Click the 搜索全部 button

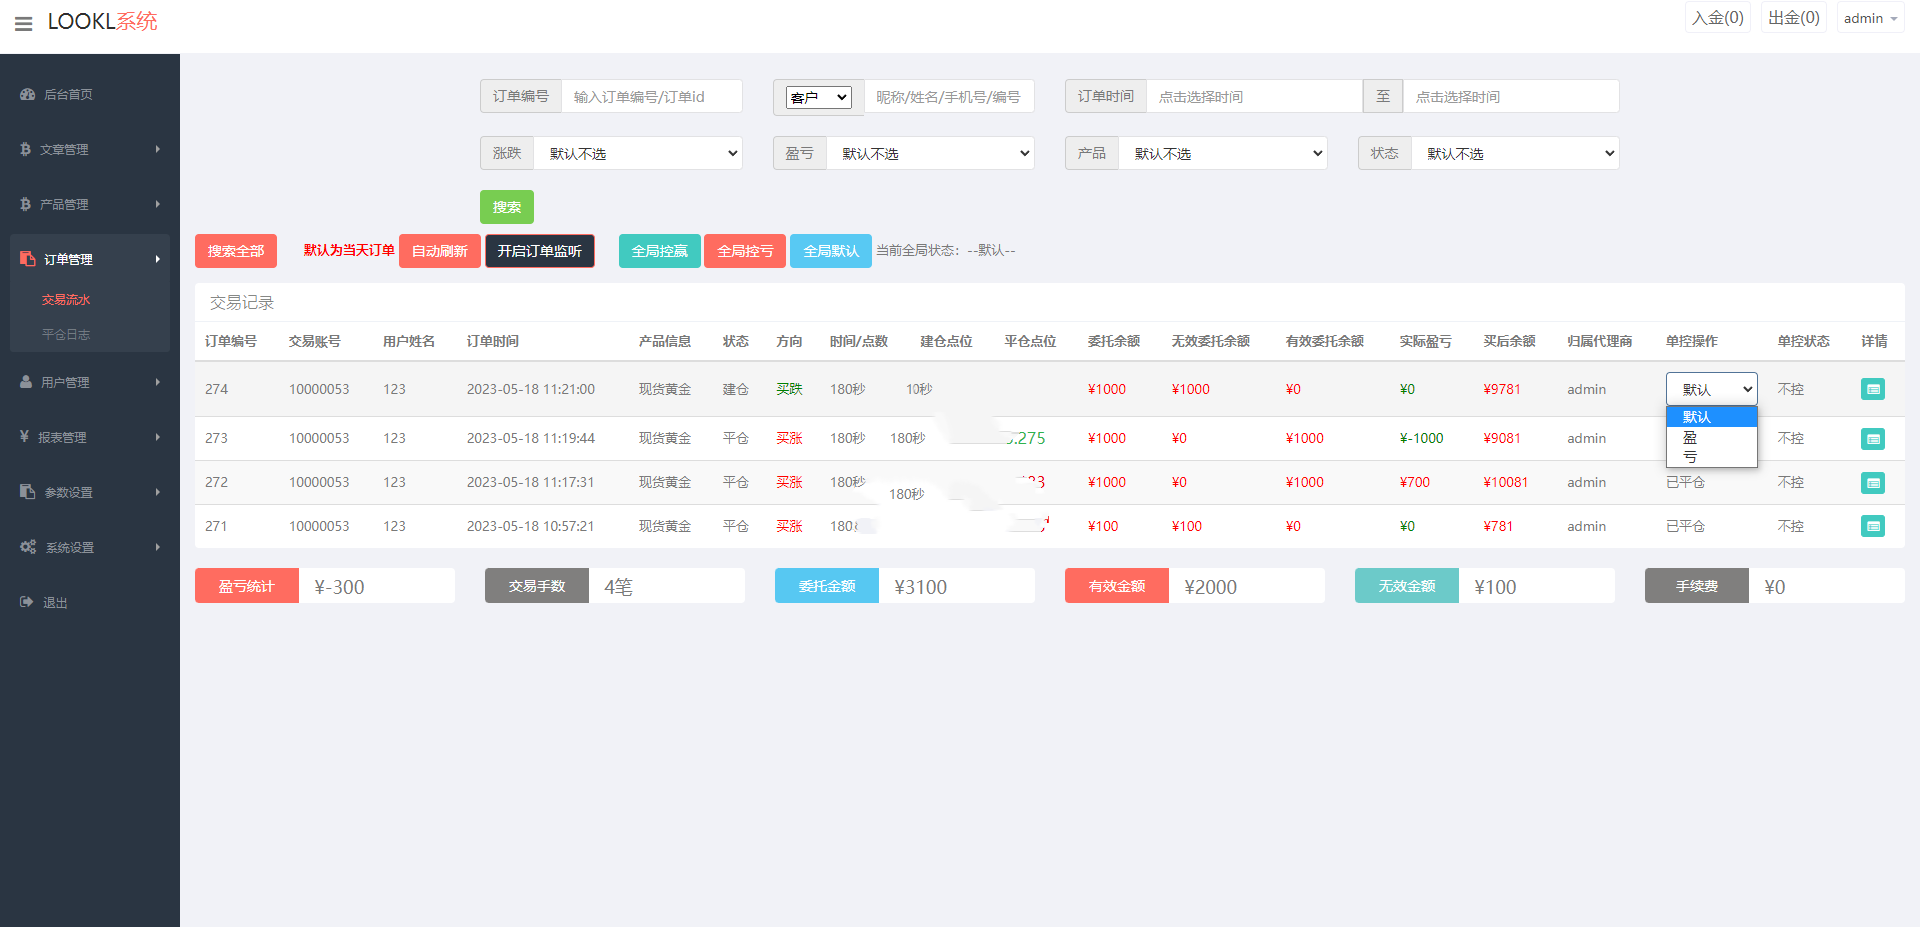click(x=236, y=251)
